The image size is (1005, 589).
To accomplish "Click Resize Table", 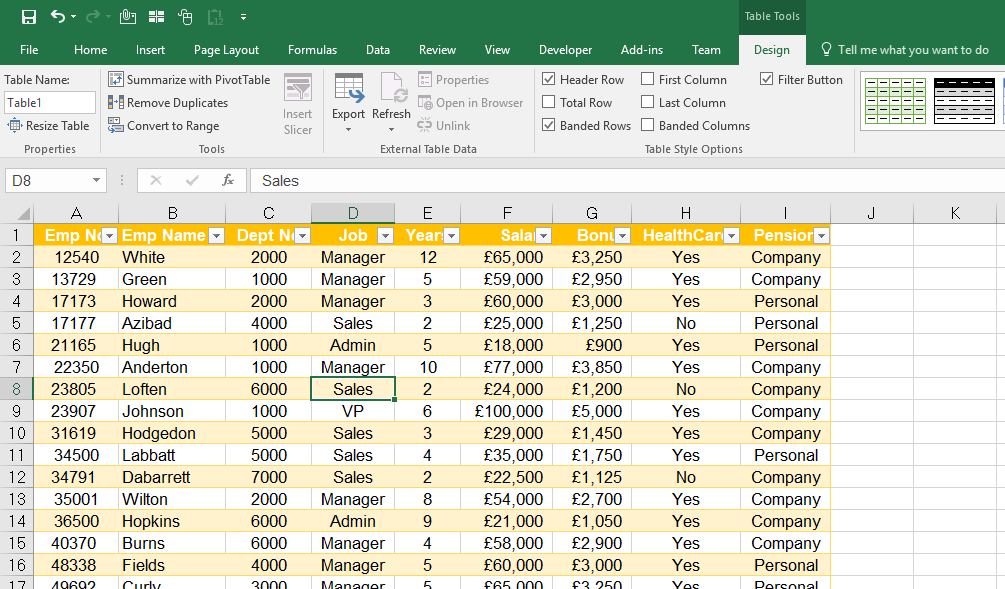I will coord(48,126).
